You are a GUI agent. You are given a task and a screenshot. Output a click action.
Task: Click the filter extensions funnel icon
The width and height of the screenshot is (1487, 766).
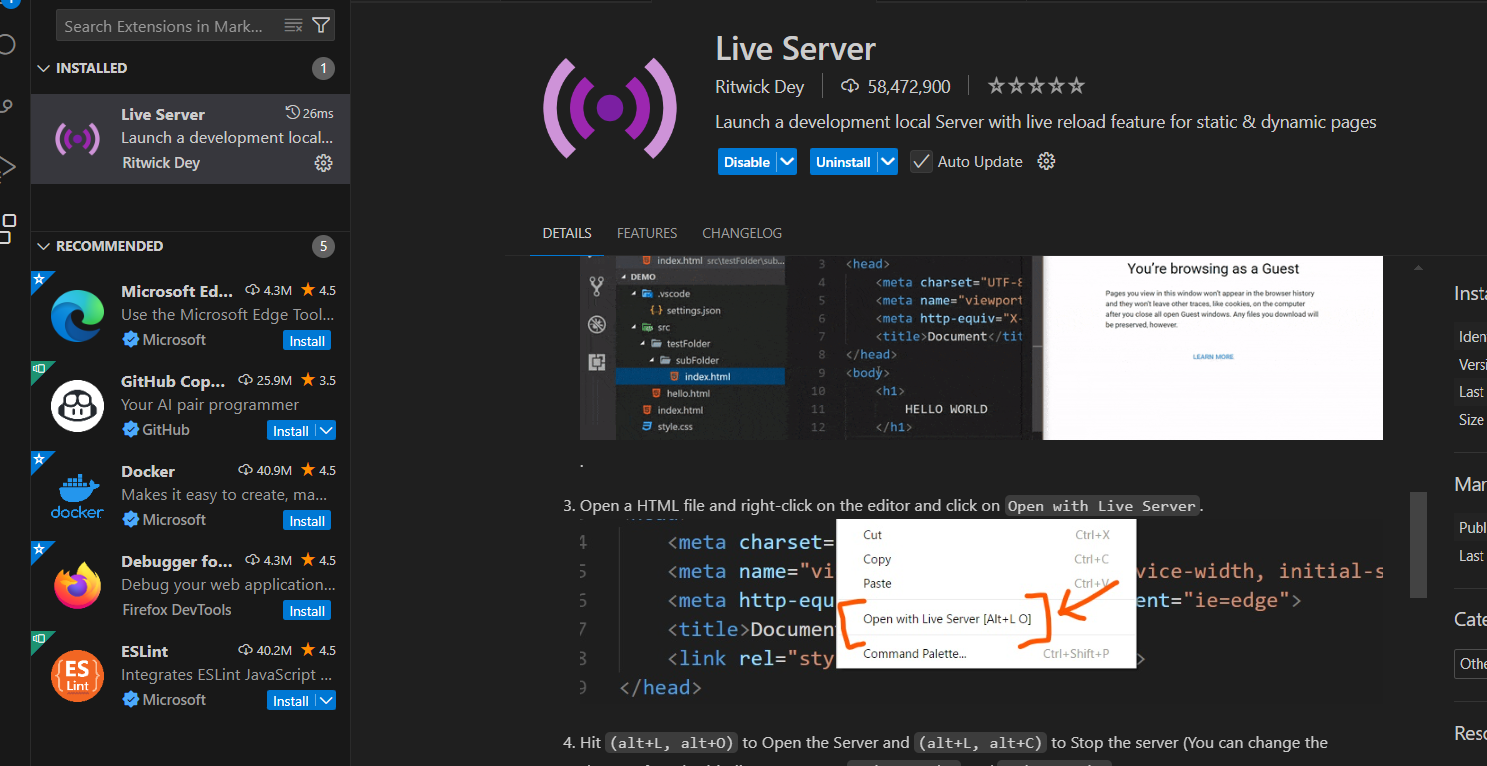pos(320,26)
